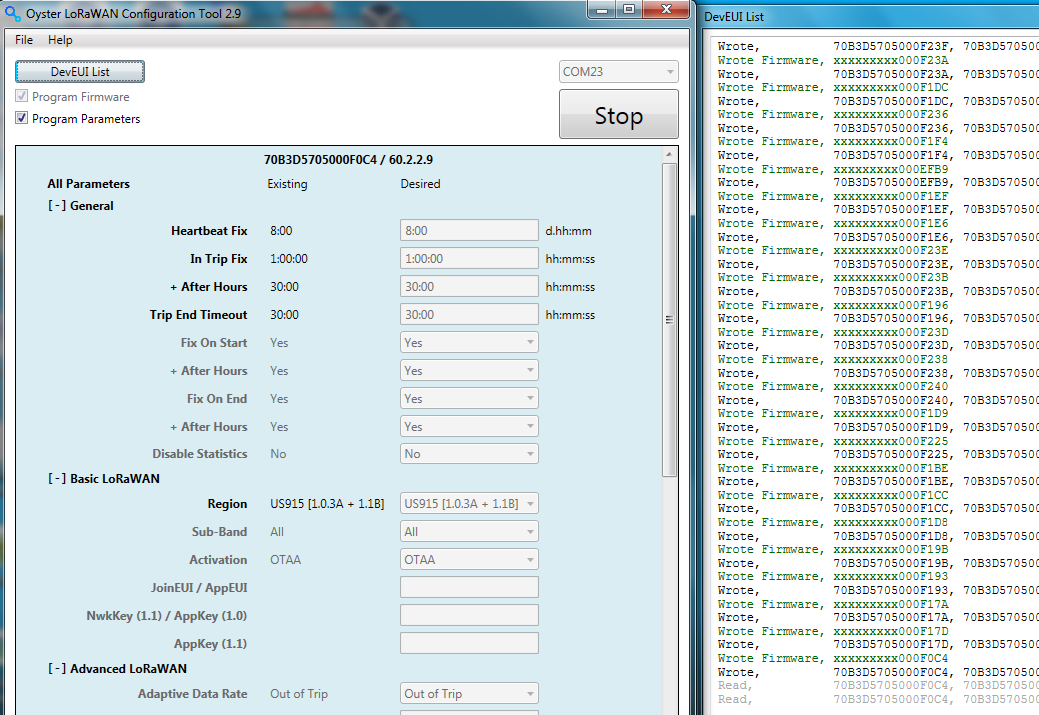This screenshot has width=1039, height=715.
Task: Open the COM23 port dropdown
Action: coord(618,72)
